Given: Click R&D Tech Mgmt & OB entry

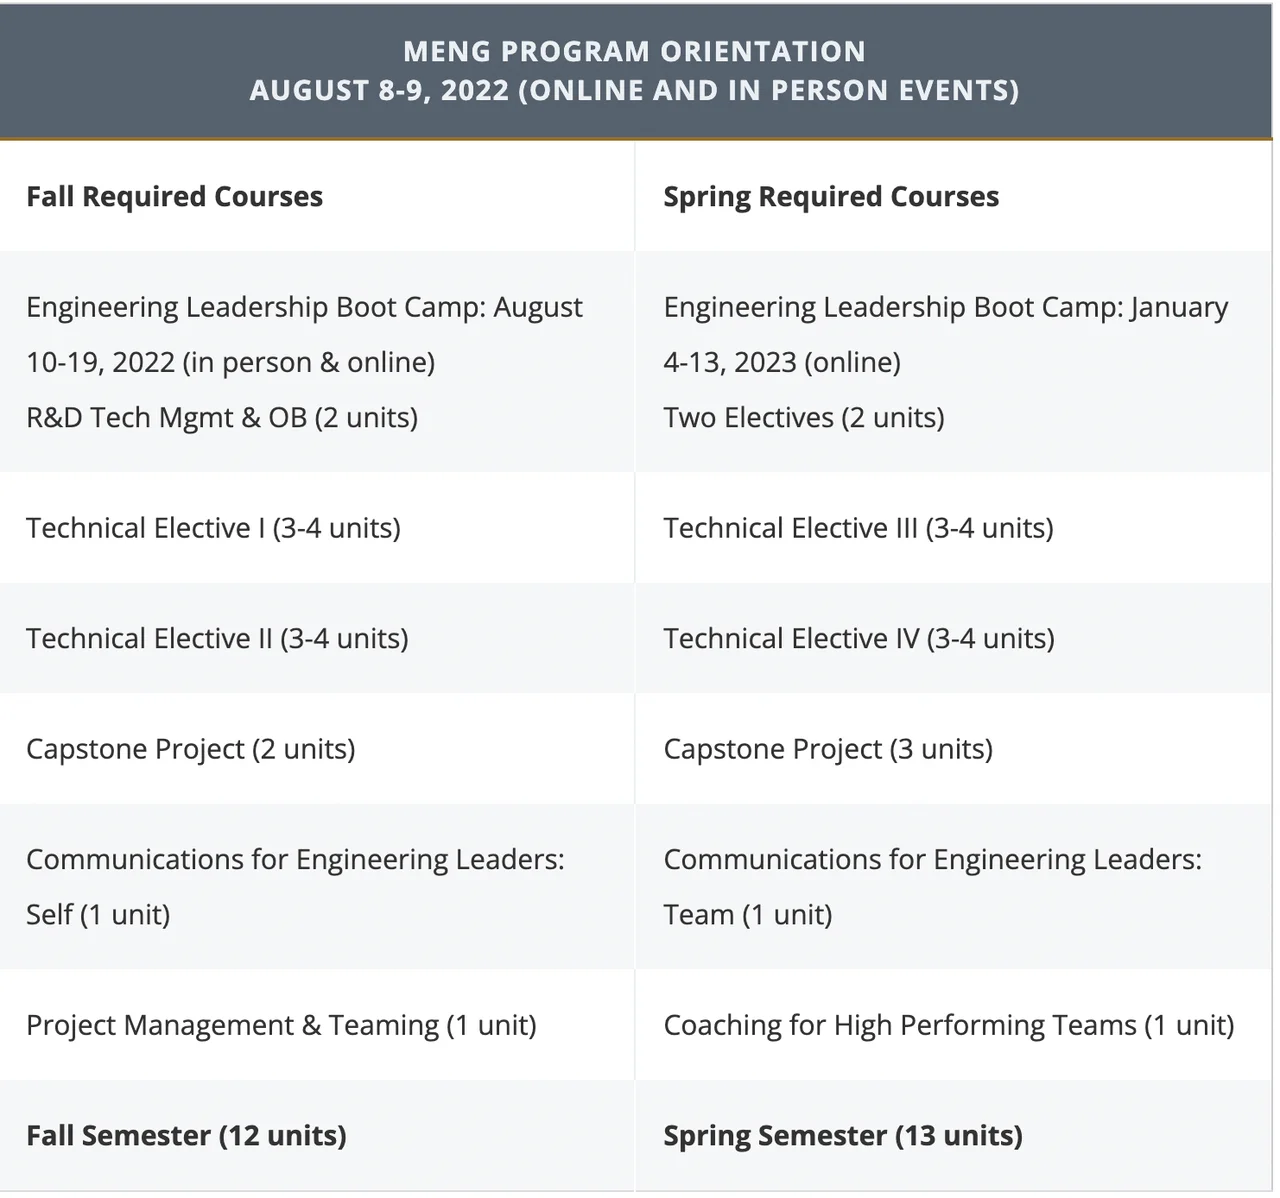Looking at the screenshot, I should 222,417.
